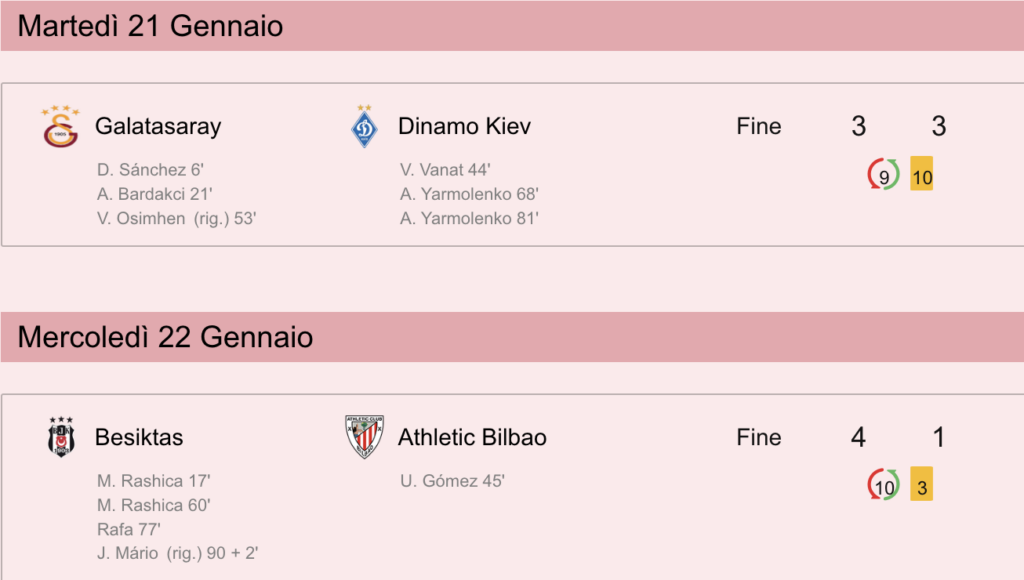
Task: Open yellow cards badge showing 3
Action: 921,484
